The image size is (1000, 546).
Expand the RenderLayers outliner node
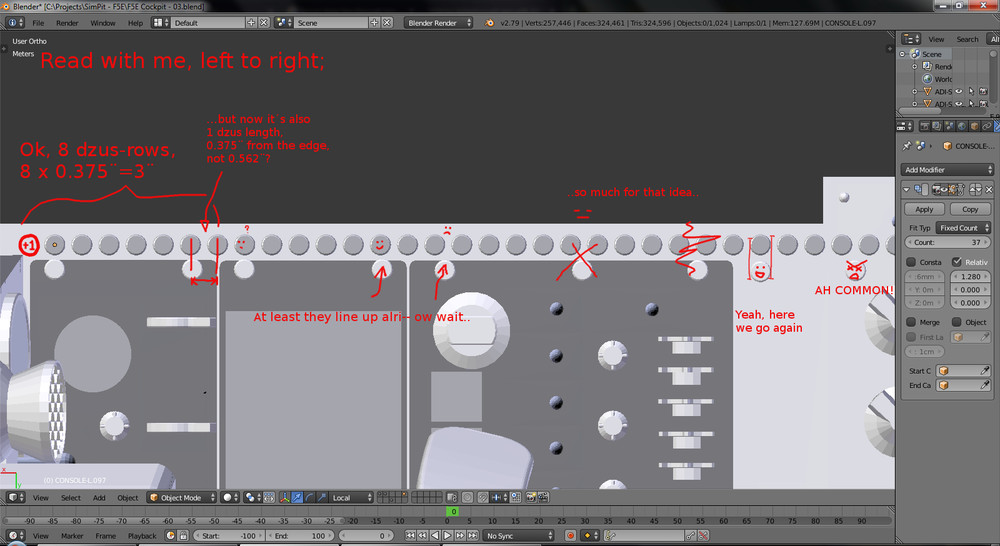(915, 66)
